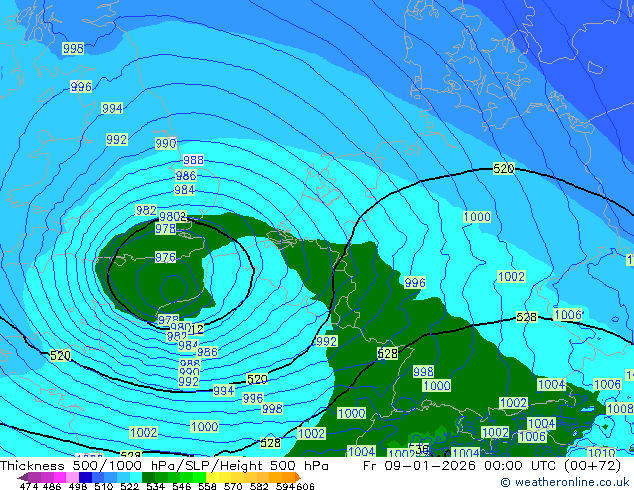Screen dimensions: 634x490
Task: Click legend value '510'
Action: click(x=104, y=486)
